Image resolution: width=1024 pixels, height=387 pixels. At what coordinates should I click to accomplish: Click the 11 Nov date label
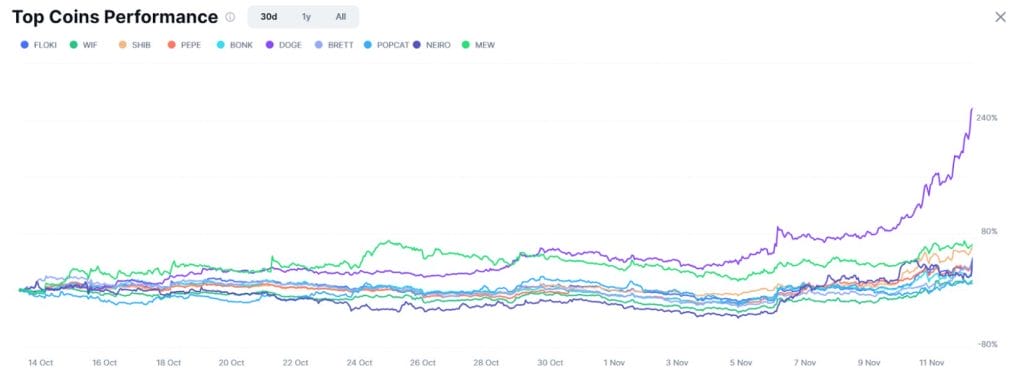[x=932, y=362]
